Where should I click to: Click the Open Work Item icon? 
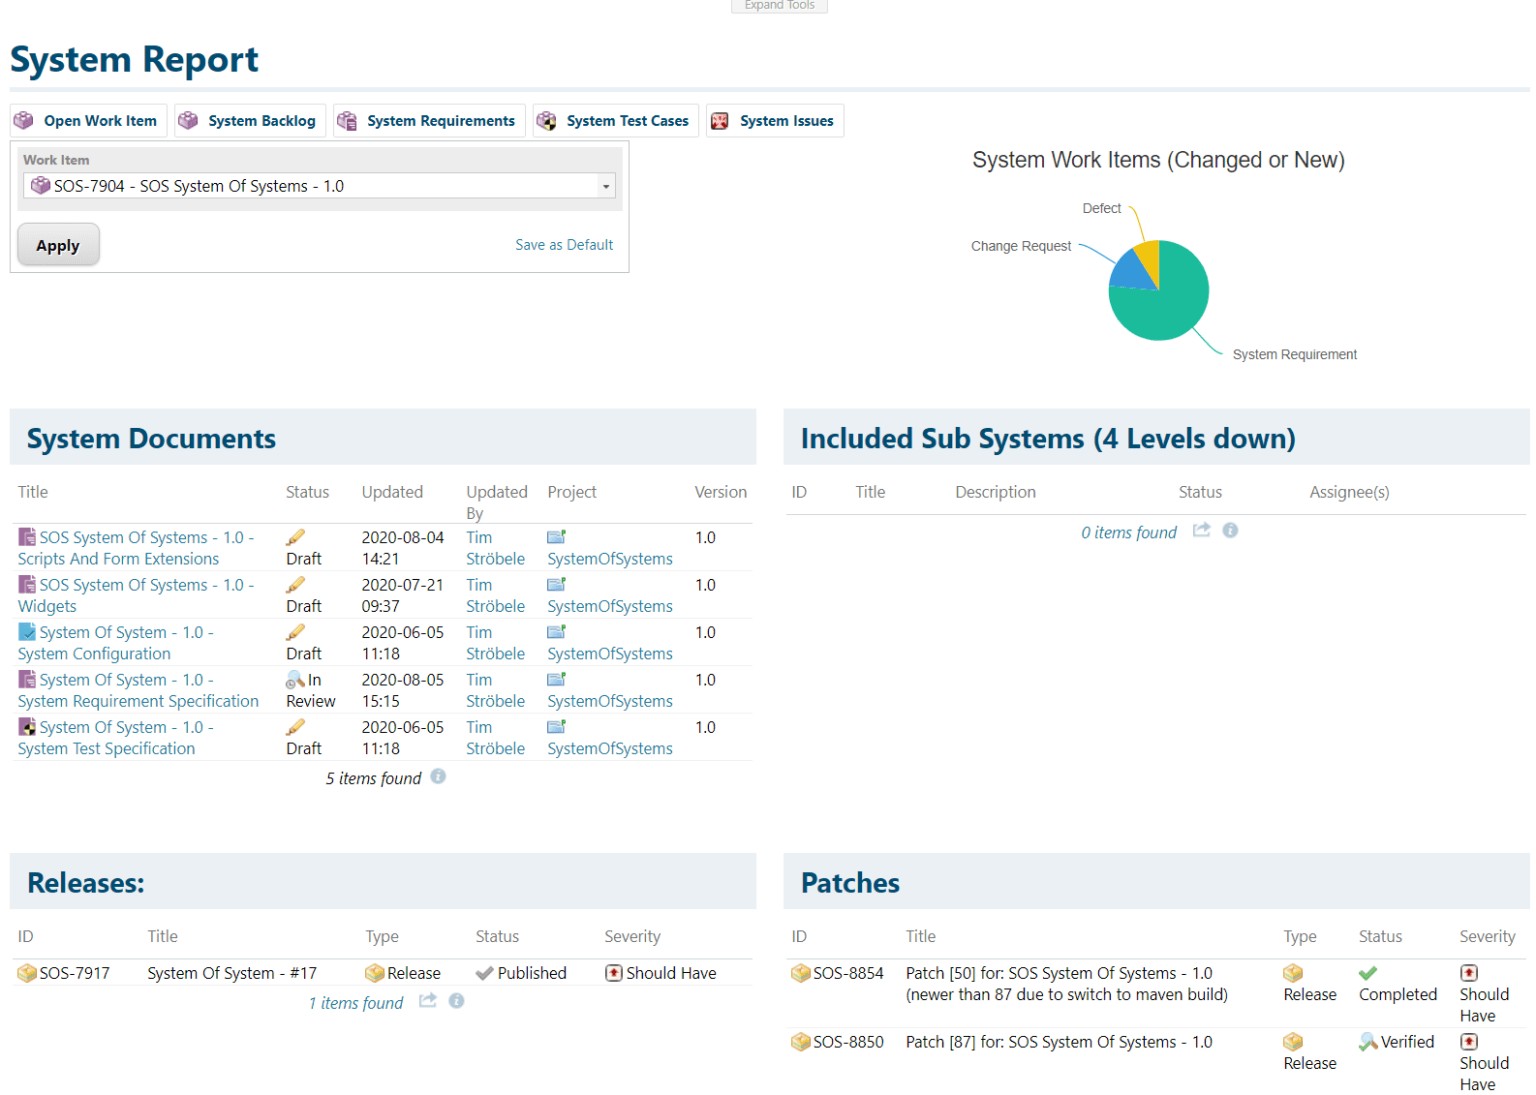point(23,120)
